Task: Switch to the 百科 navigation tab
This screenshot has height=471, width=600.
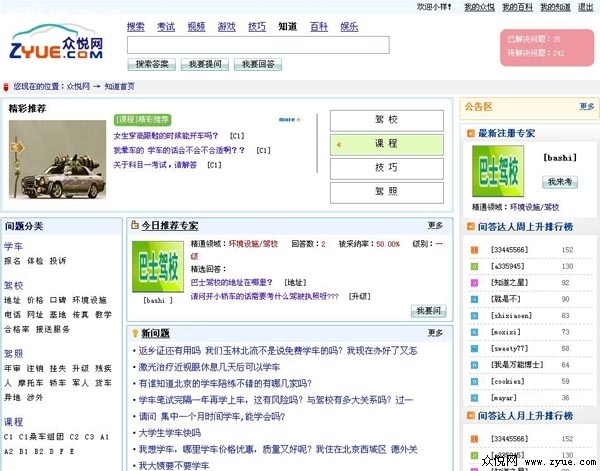Action: pyautogui.click(x=318, y=26)
